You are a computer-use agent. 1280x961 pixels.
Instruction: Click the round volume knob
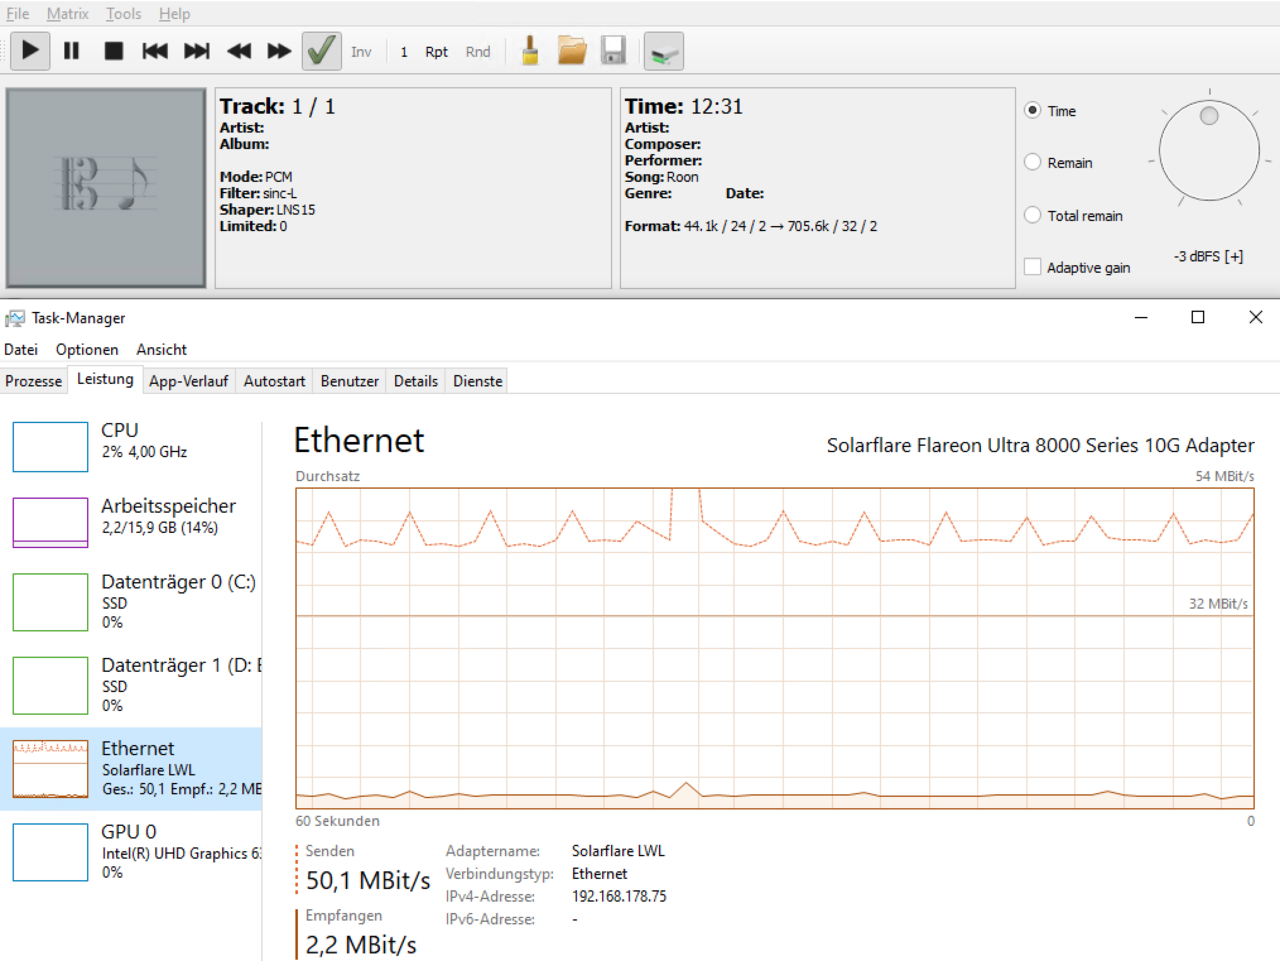pos(1209,152)
